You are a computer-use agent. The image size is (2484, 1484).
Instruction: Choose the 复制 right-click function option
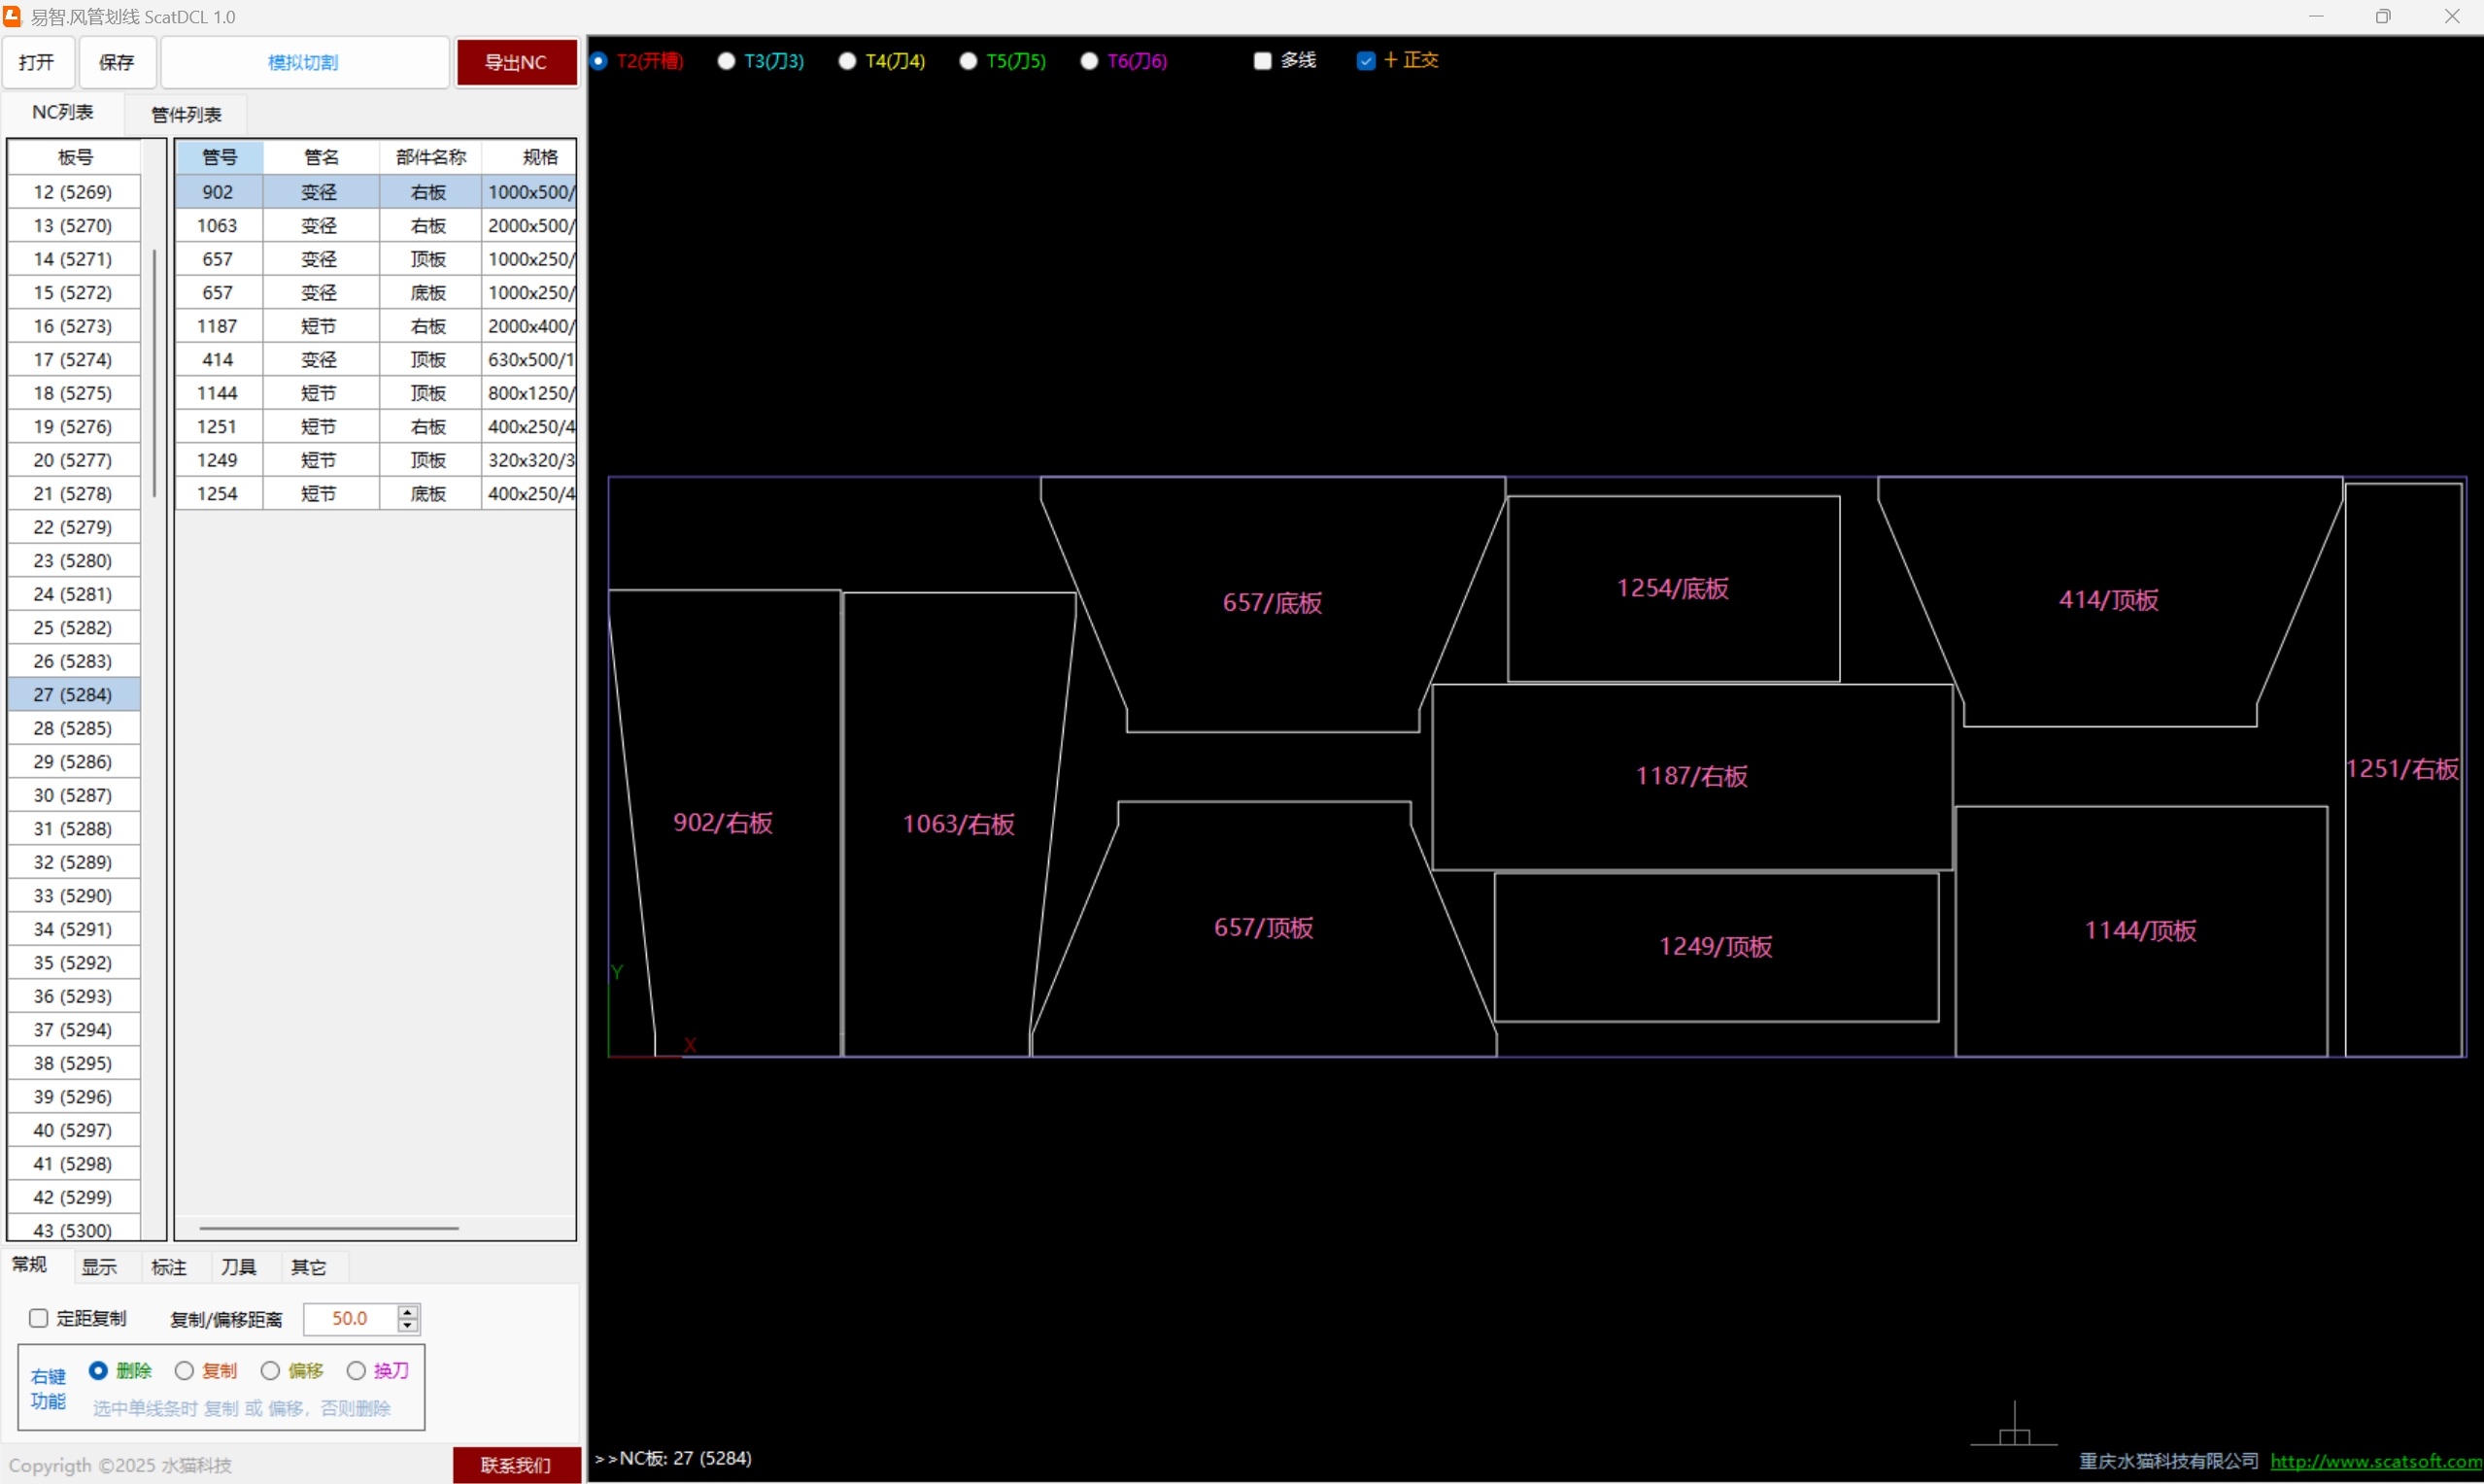point(185,1370)
